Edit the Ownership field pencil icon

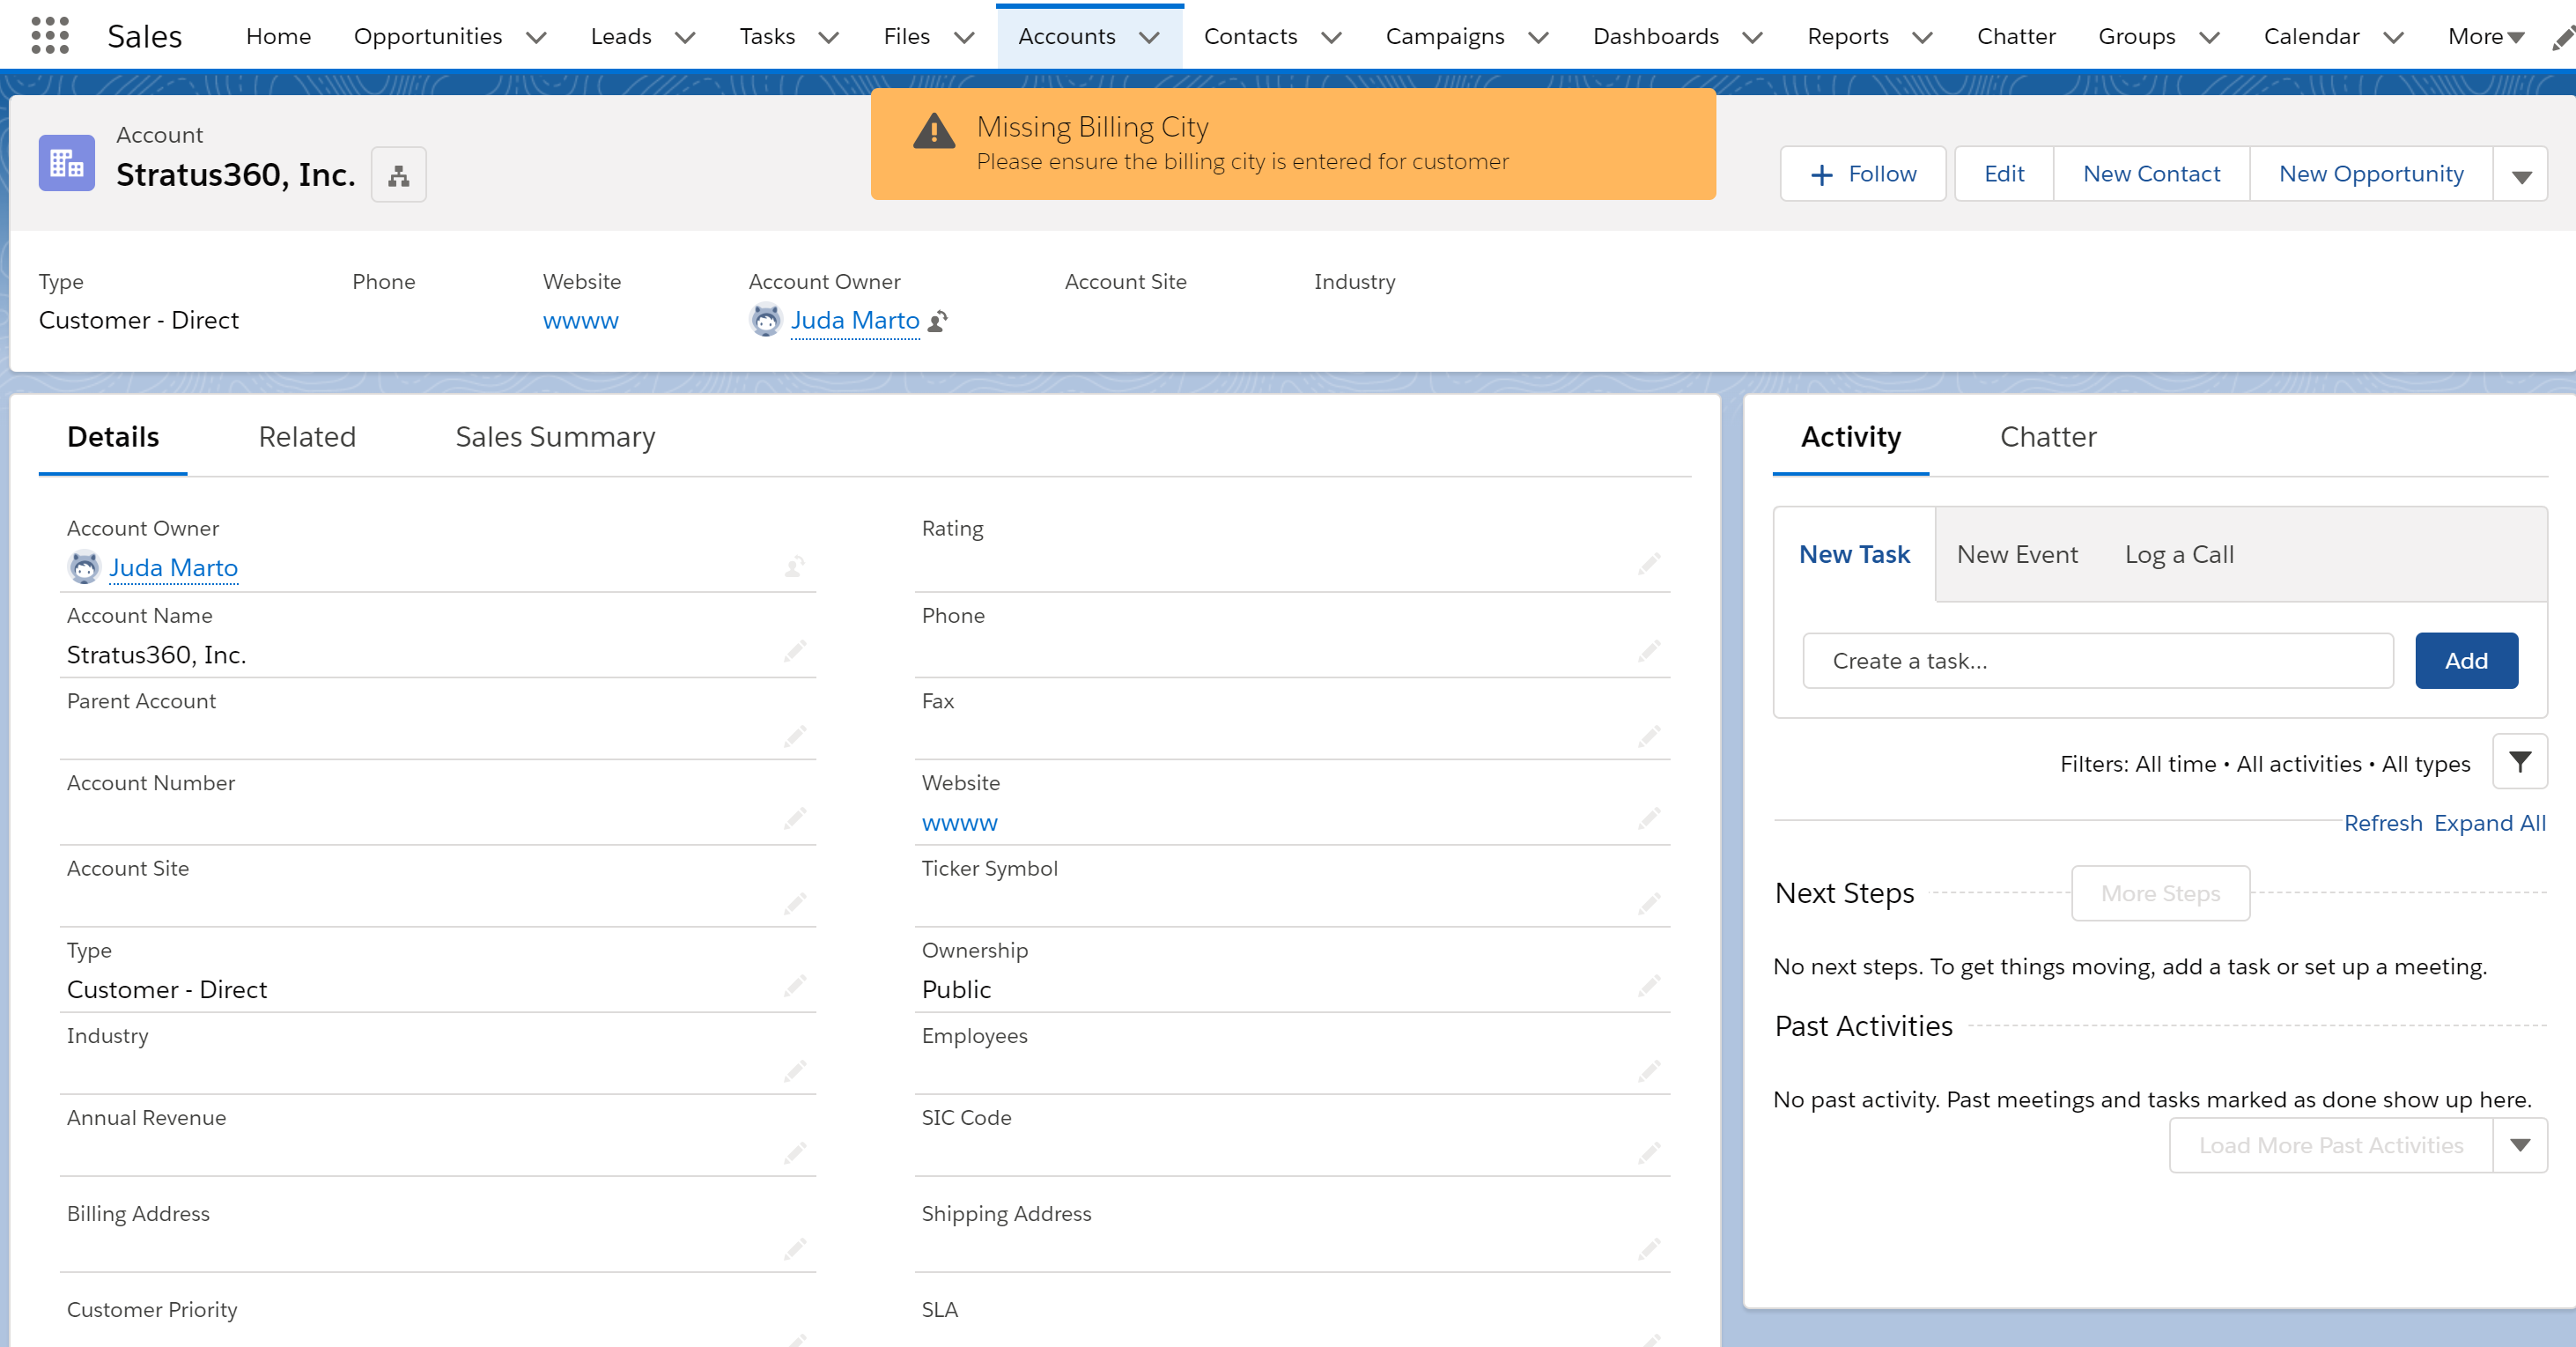point(1649,987)
